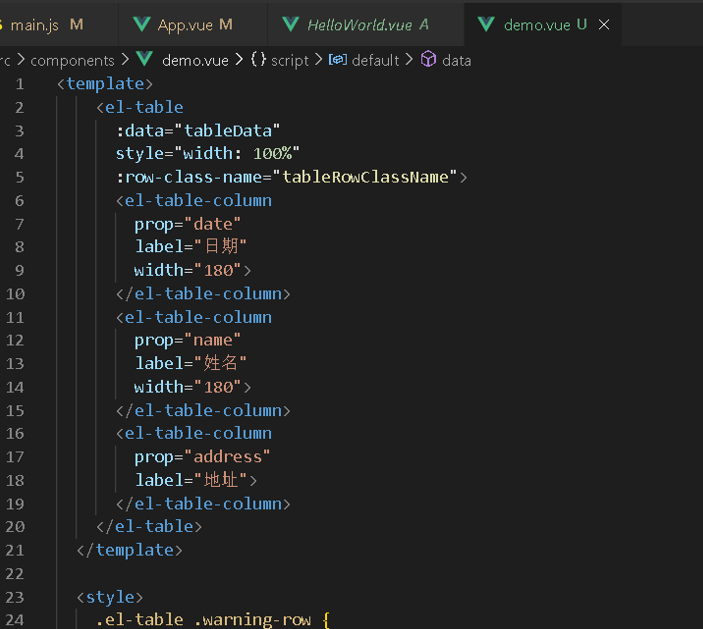Open the components breadcrumb folder
This screenshot has width=703, height=629.
tap(72, 60)
